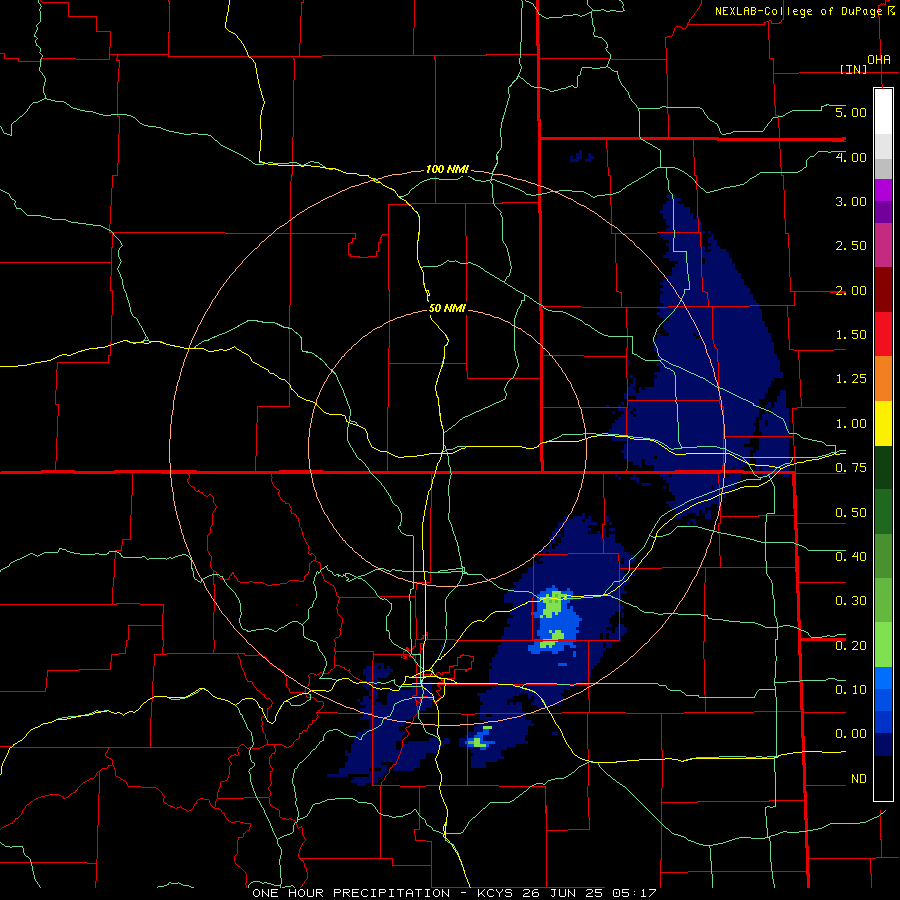
Task: Select the 0.30 legend value
Action: (x=851, y=601)
